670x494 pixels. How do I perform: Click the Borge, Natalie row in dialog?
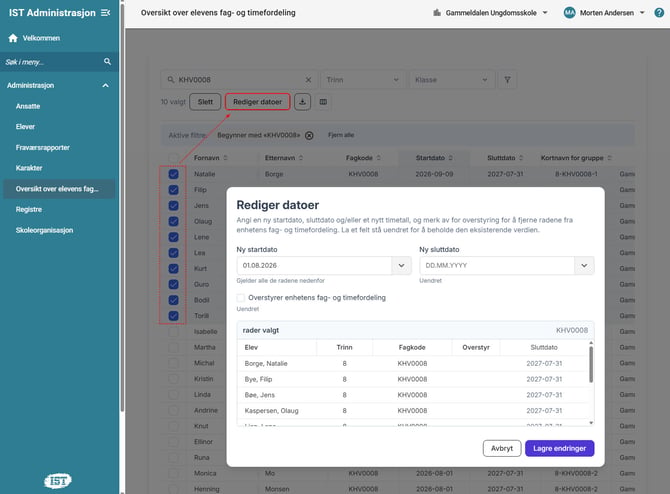(x=413, y=363)
